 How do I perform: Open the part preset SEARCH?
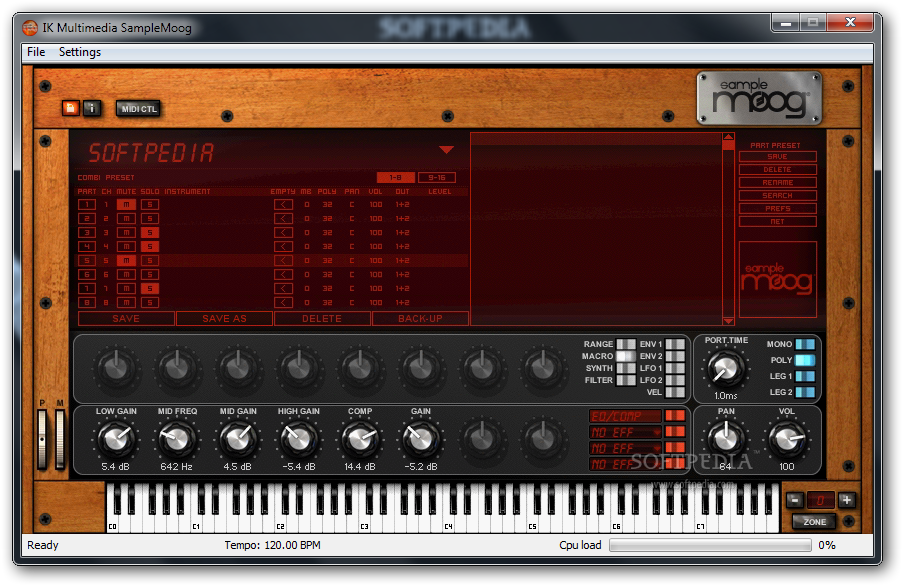click(777, 196)
